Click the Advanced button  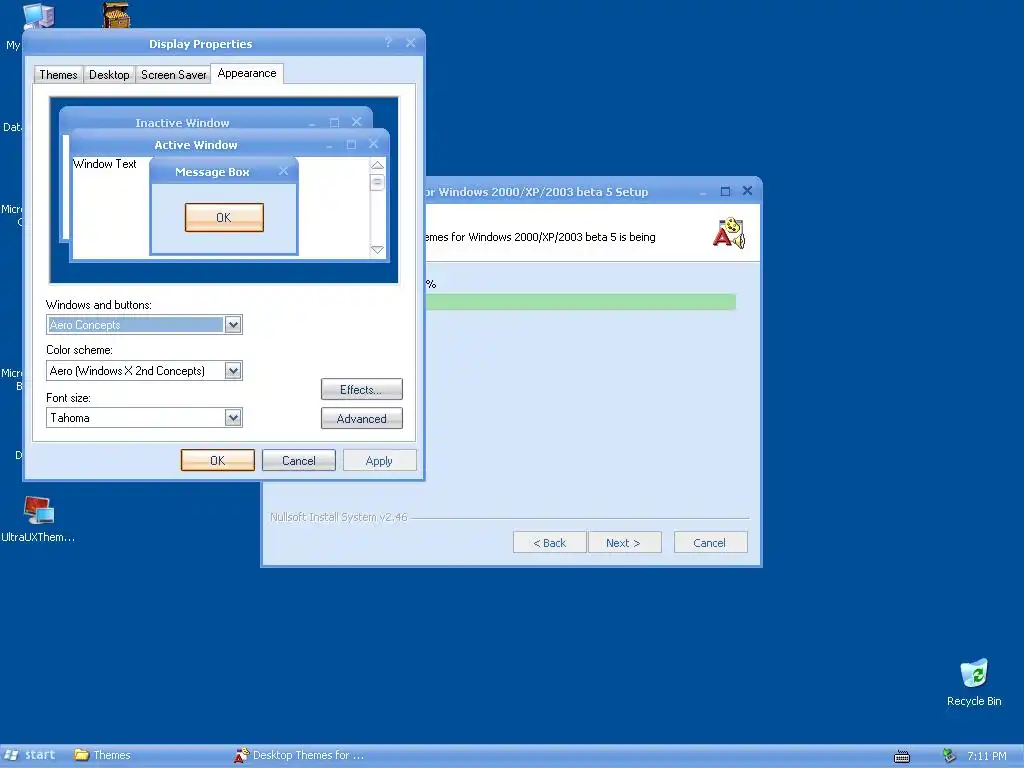361,419
